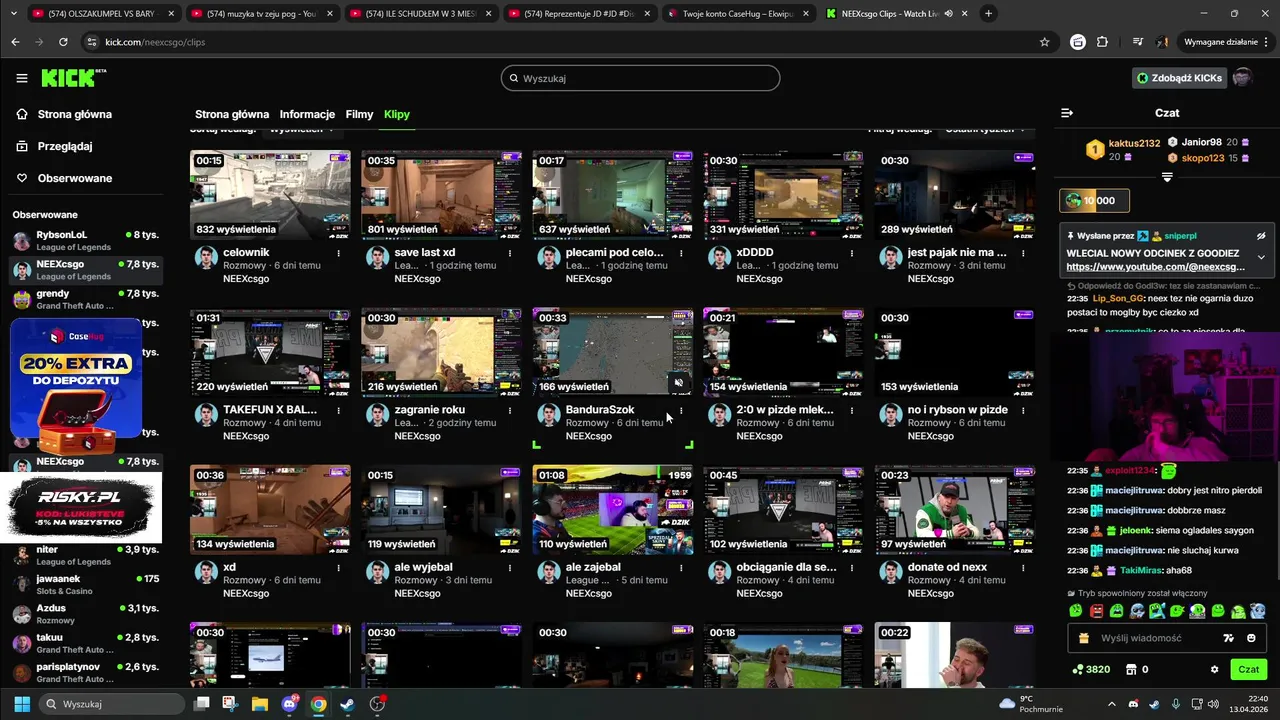Open Azdus channel in followed list

[85, 614]
